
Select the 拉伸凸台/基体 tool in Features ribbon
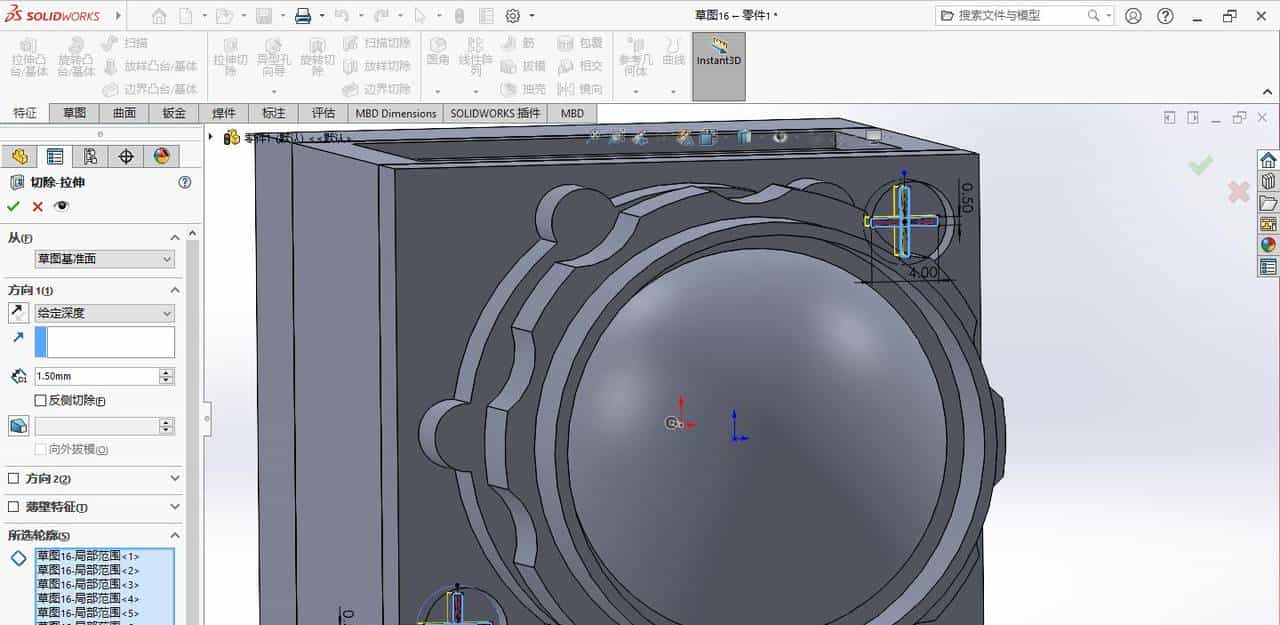[x=28, y=58]
